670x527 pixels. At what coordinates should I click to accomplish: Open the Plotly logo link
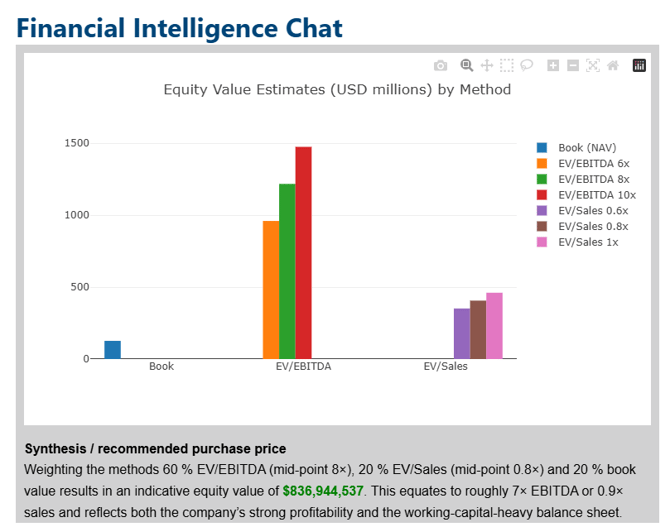point(640,66)
